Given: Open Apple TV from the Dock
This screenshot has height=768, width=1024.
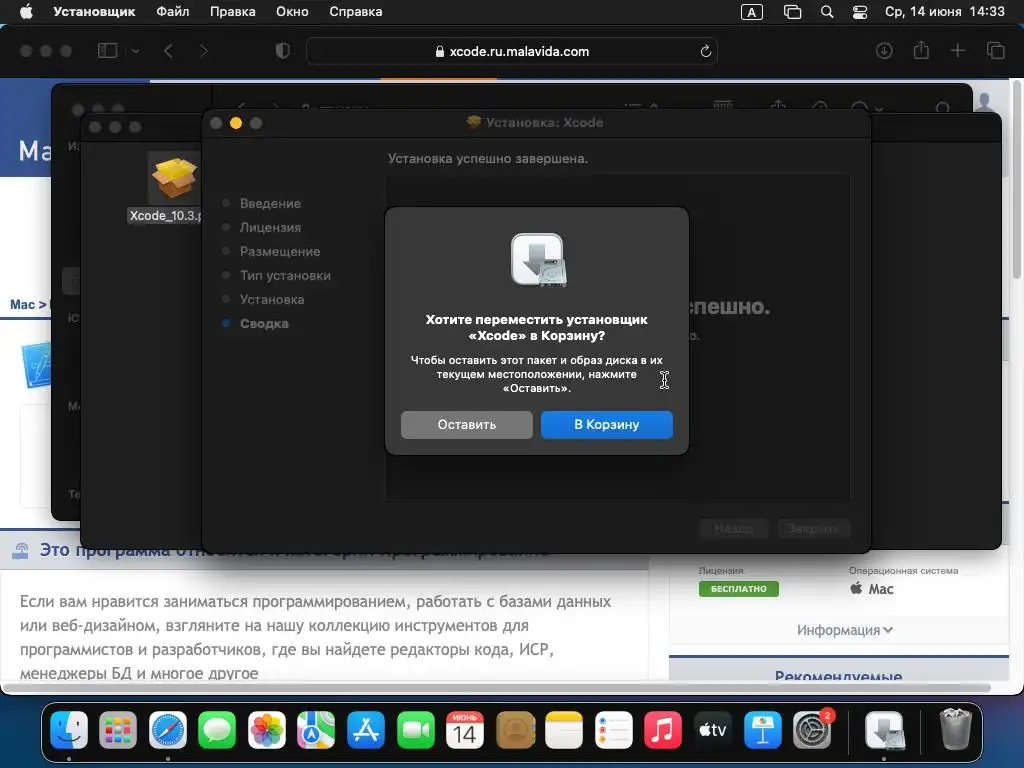Looking at the screenshot, I should point(712,730).
